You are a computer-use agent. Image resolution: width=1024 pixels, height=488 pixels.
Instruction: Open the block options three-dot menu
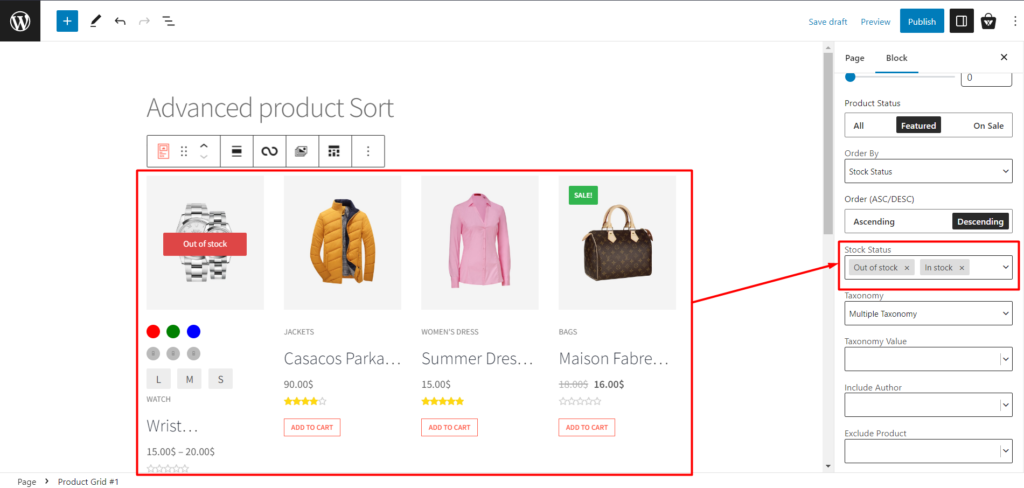[368, 151]
